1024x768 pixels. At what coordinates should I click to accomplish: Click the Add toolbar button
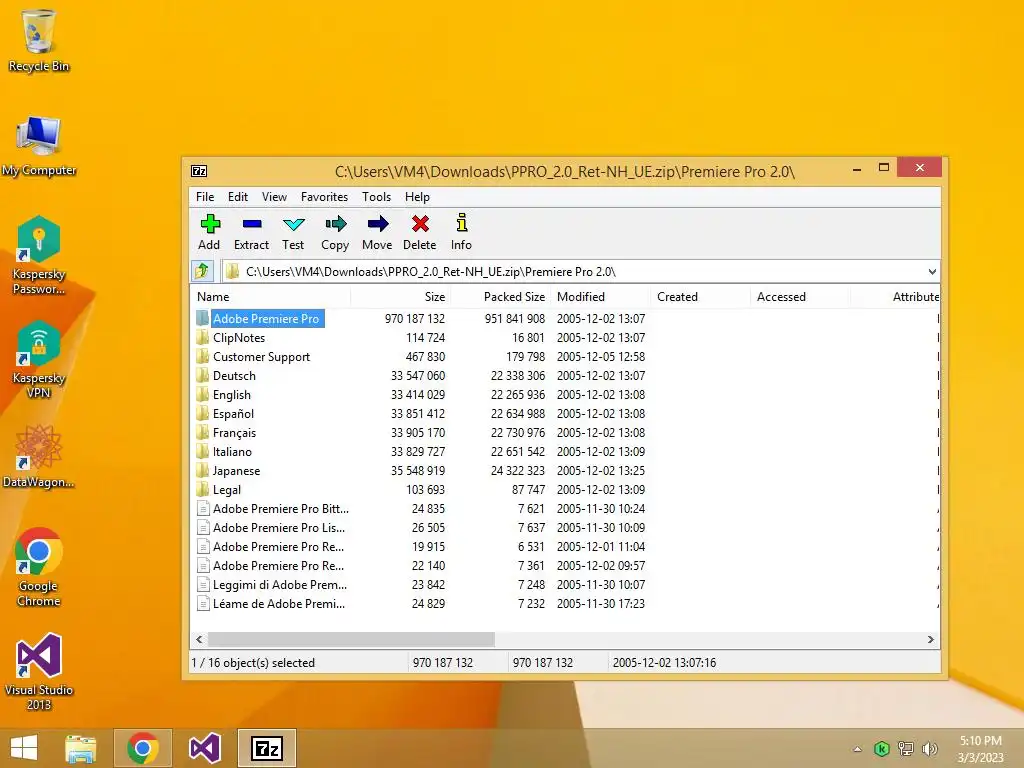point(209,232)
